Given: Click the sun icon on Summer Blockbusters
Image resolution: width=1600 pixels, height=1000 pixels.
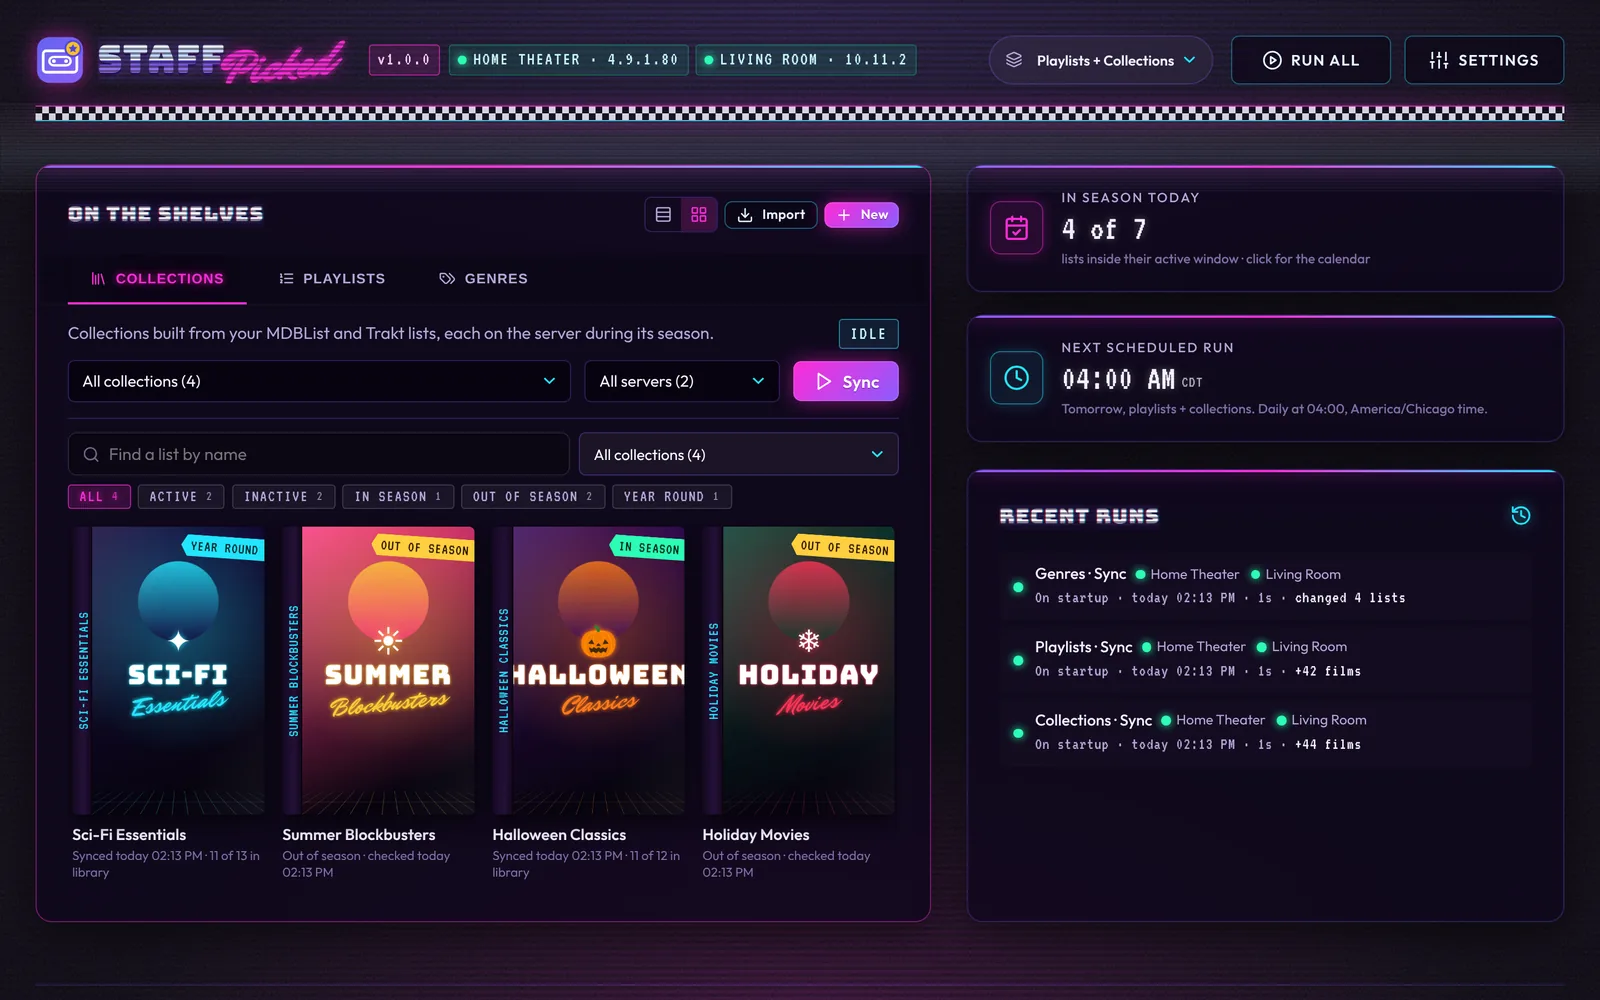Looking at the screenshot, I should (388, 641).
